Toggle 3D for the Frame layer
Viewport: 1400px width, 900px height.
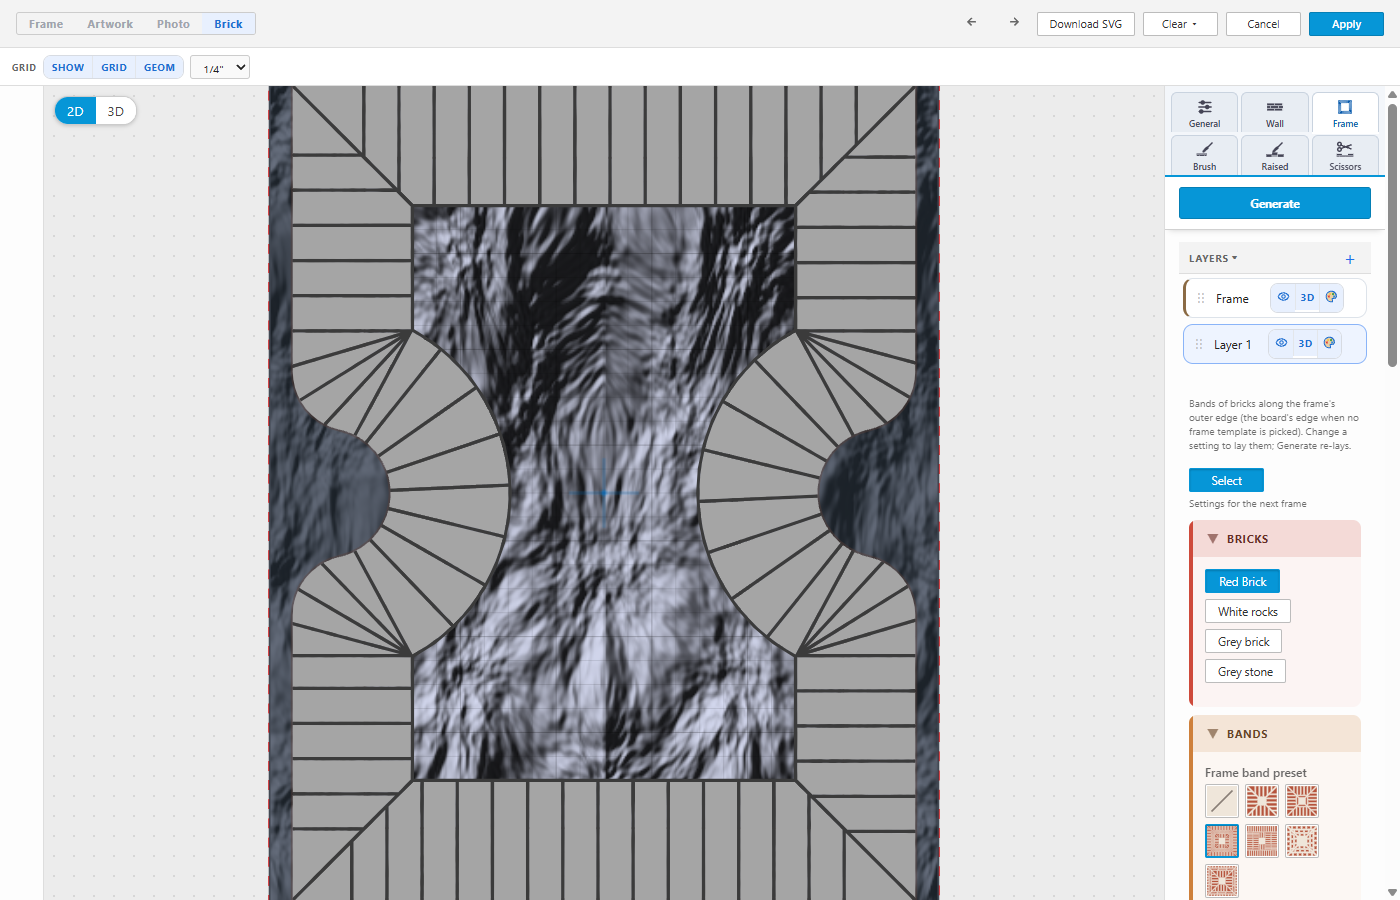(1307, 297)
